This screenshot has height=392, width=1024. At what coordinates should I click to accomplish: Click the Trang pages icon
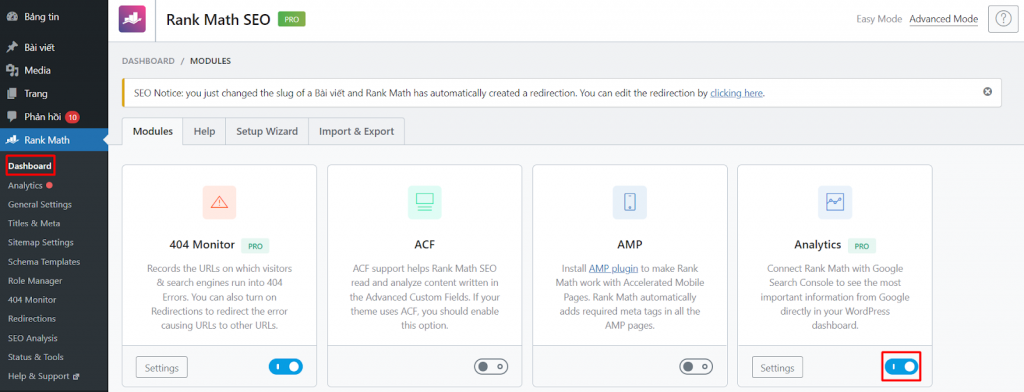pyautogui.click(x=12, y=93)
